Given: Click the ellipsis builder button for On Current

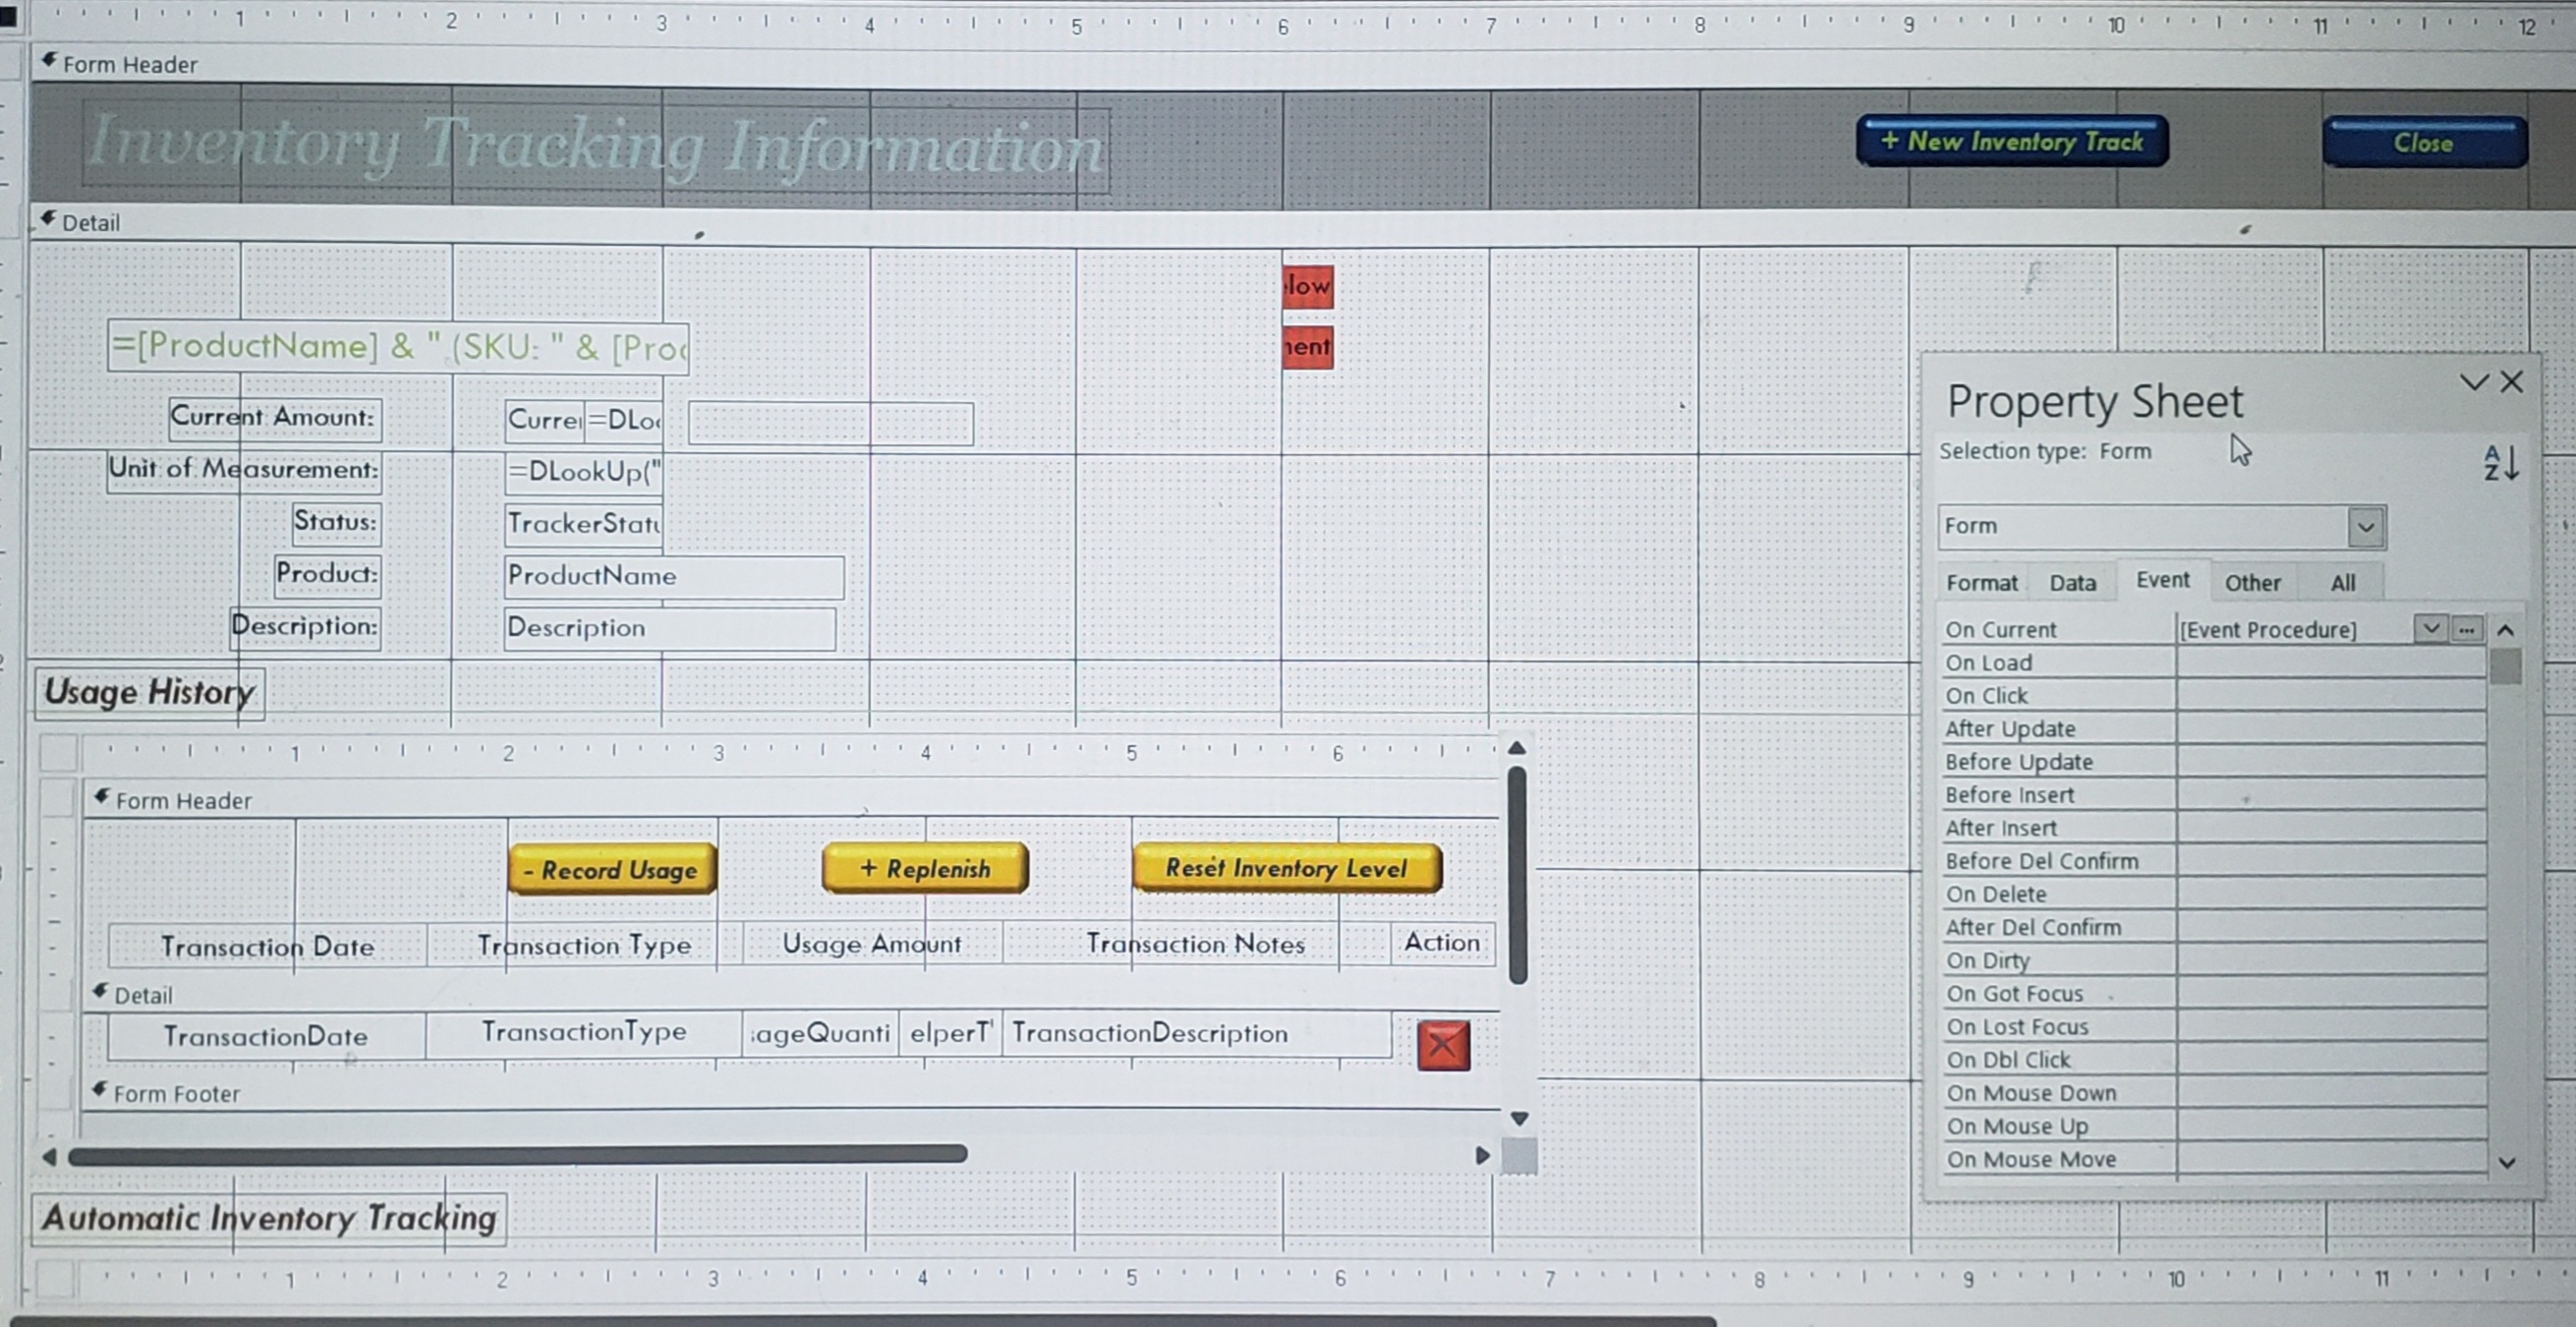Looking at the screenshot, I should point(2467,629).
